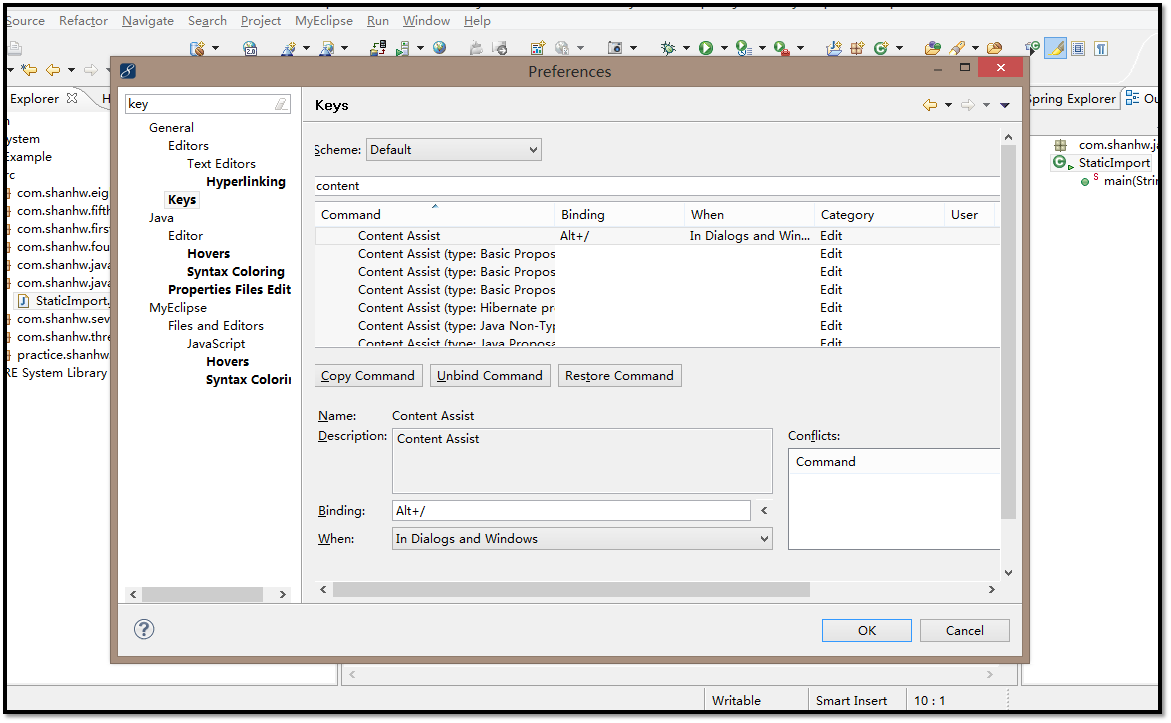Open the MyEclipse menu

(323, 21)
